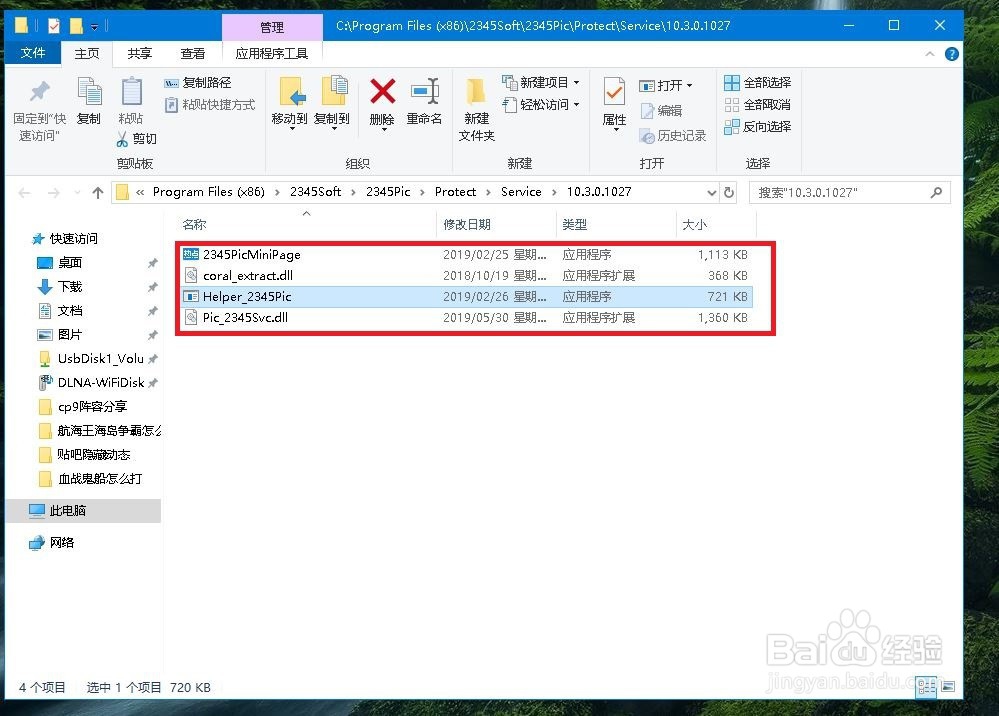Click Service in the address breadcrumb
The height and width of the screenshot is (716, 999).
[521, 192]
